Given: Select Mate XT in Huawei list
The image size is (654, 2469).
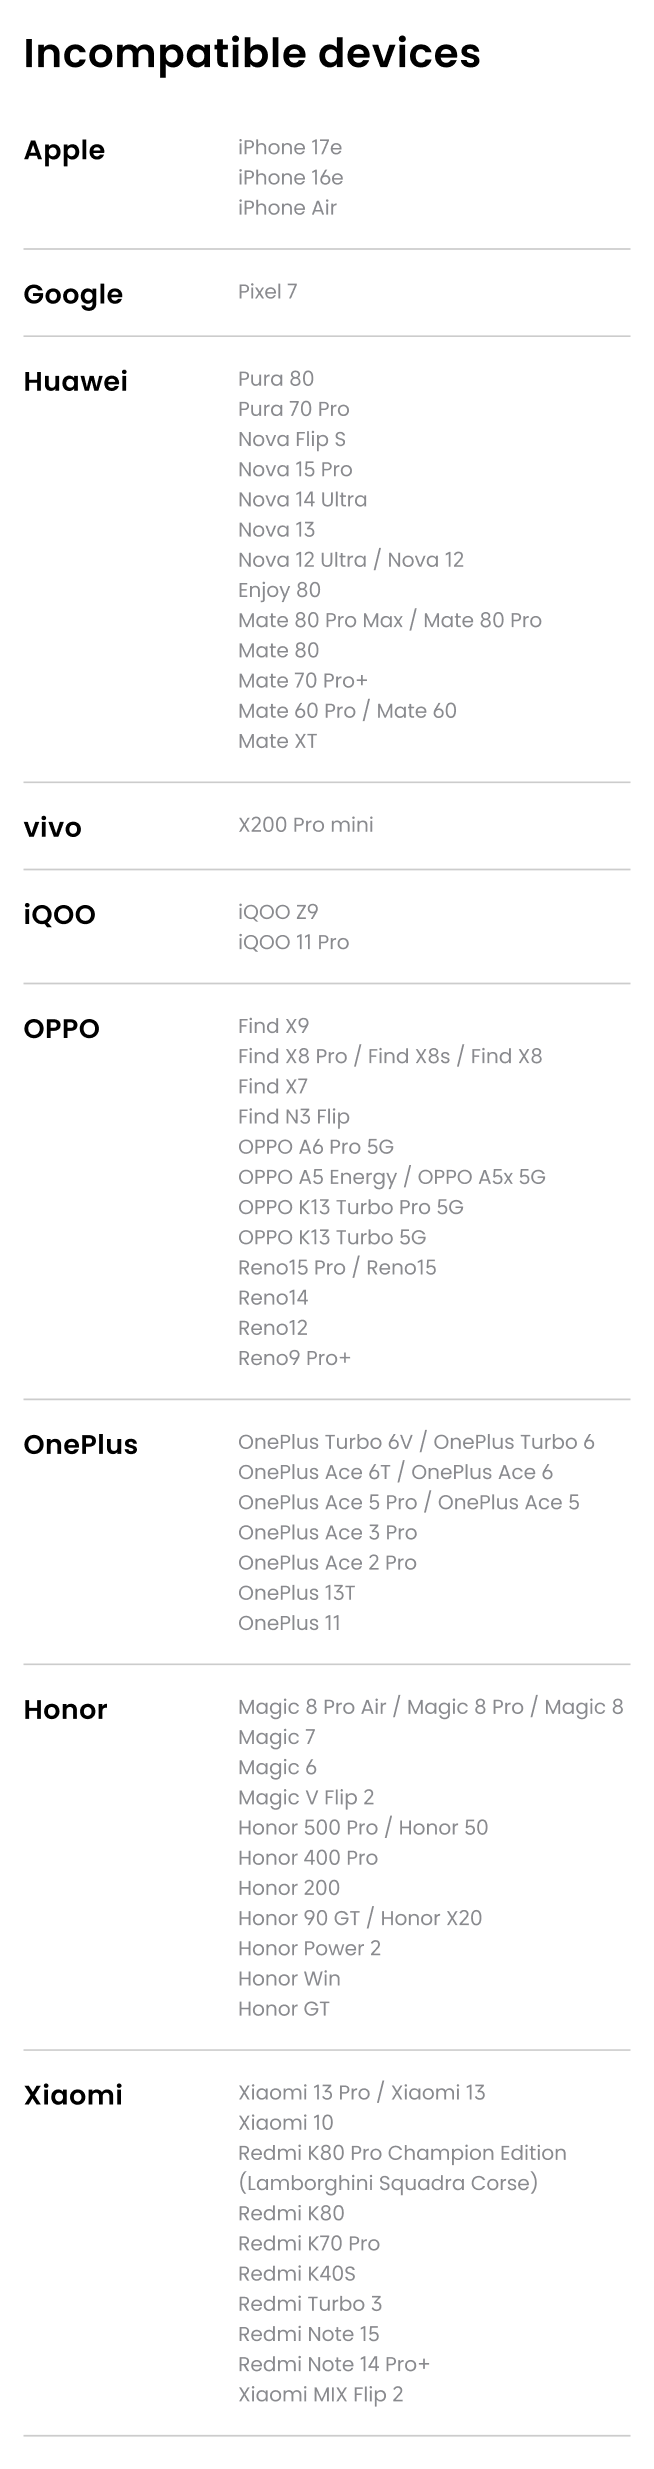Looking at the screenshot, I should click(x=277, y=741).
